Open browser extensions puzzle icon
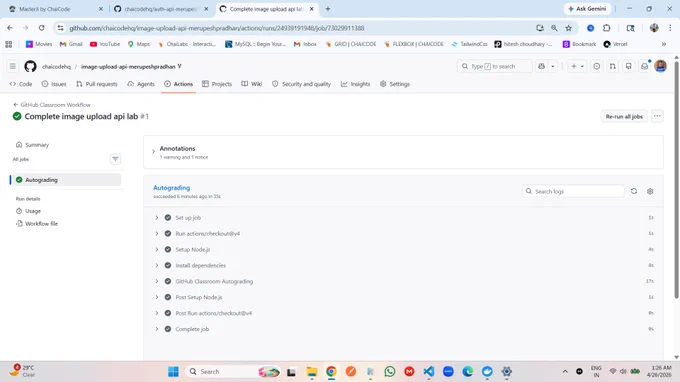680x382 pixels. click(x=607, y=28)
